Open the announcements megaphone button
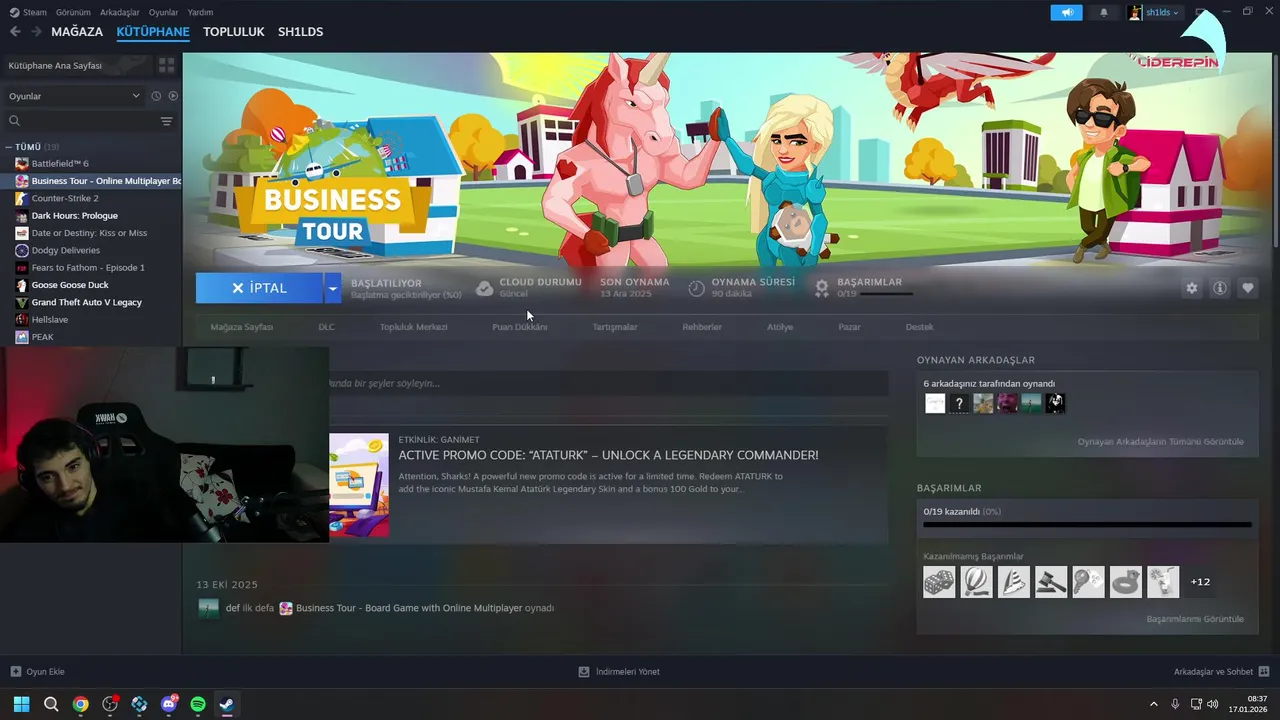Screen dimensions: 1280x720 [1066, 13]
